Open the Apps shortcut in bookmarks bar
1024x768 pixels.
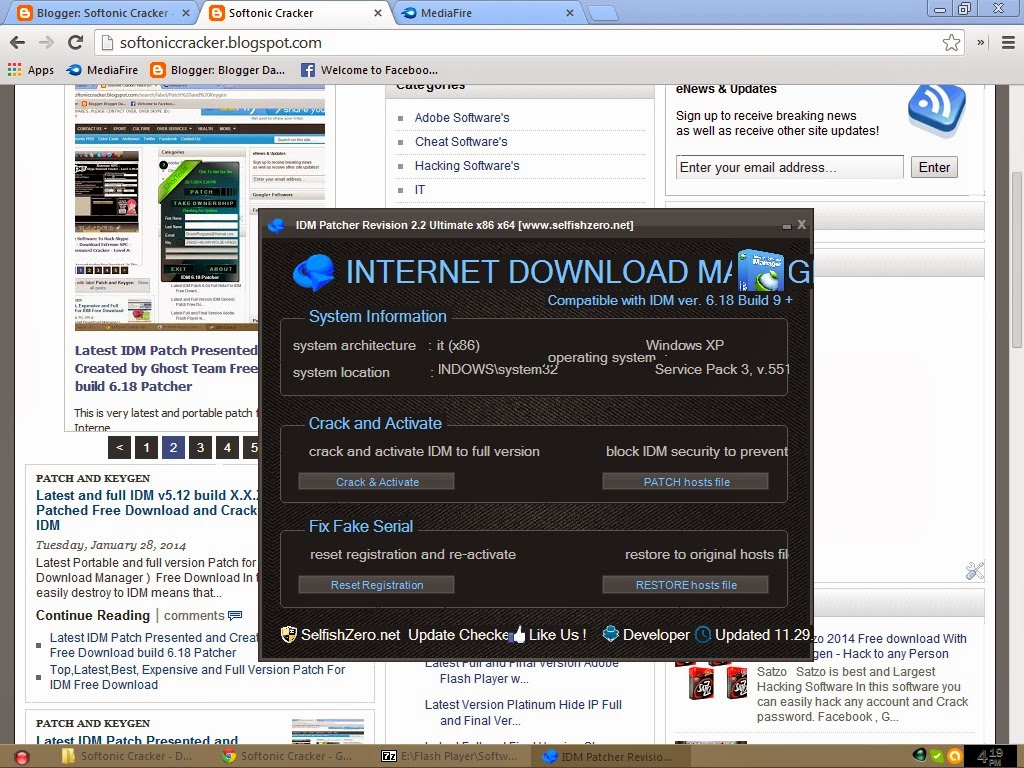pyautogui.click(x=31, y=70)
